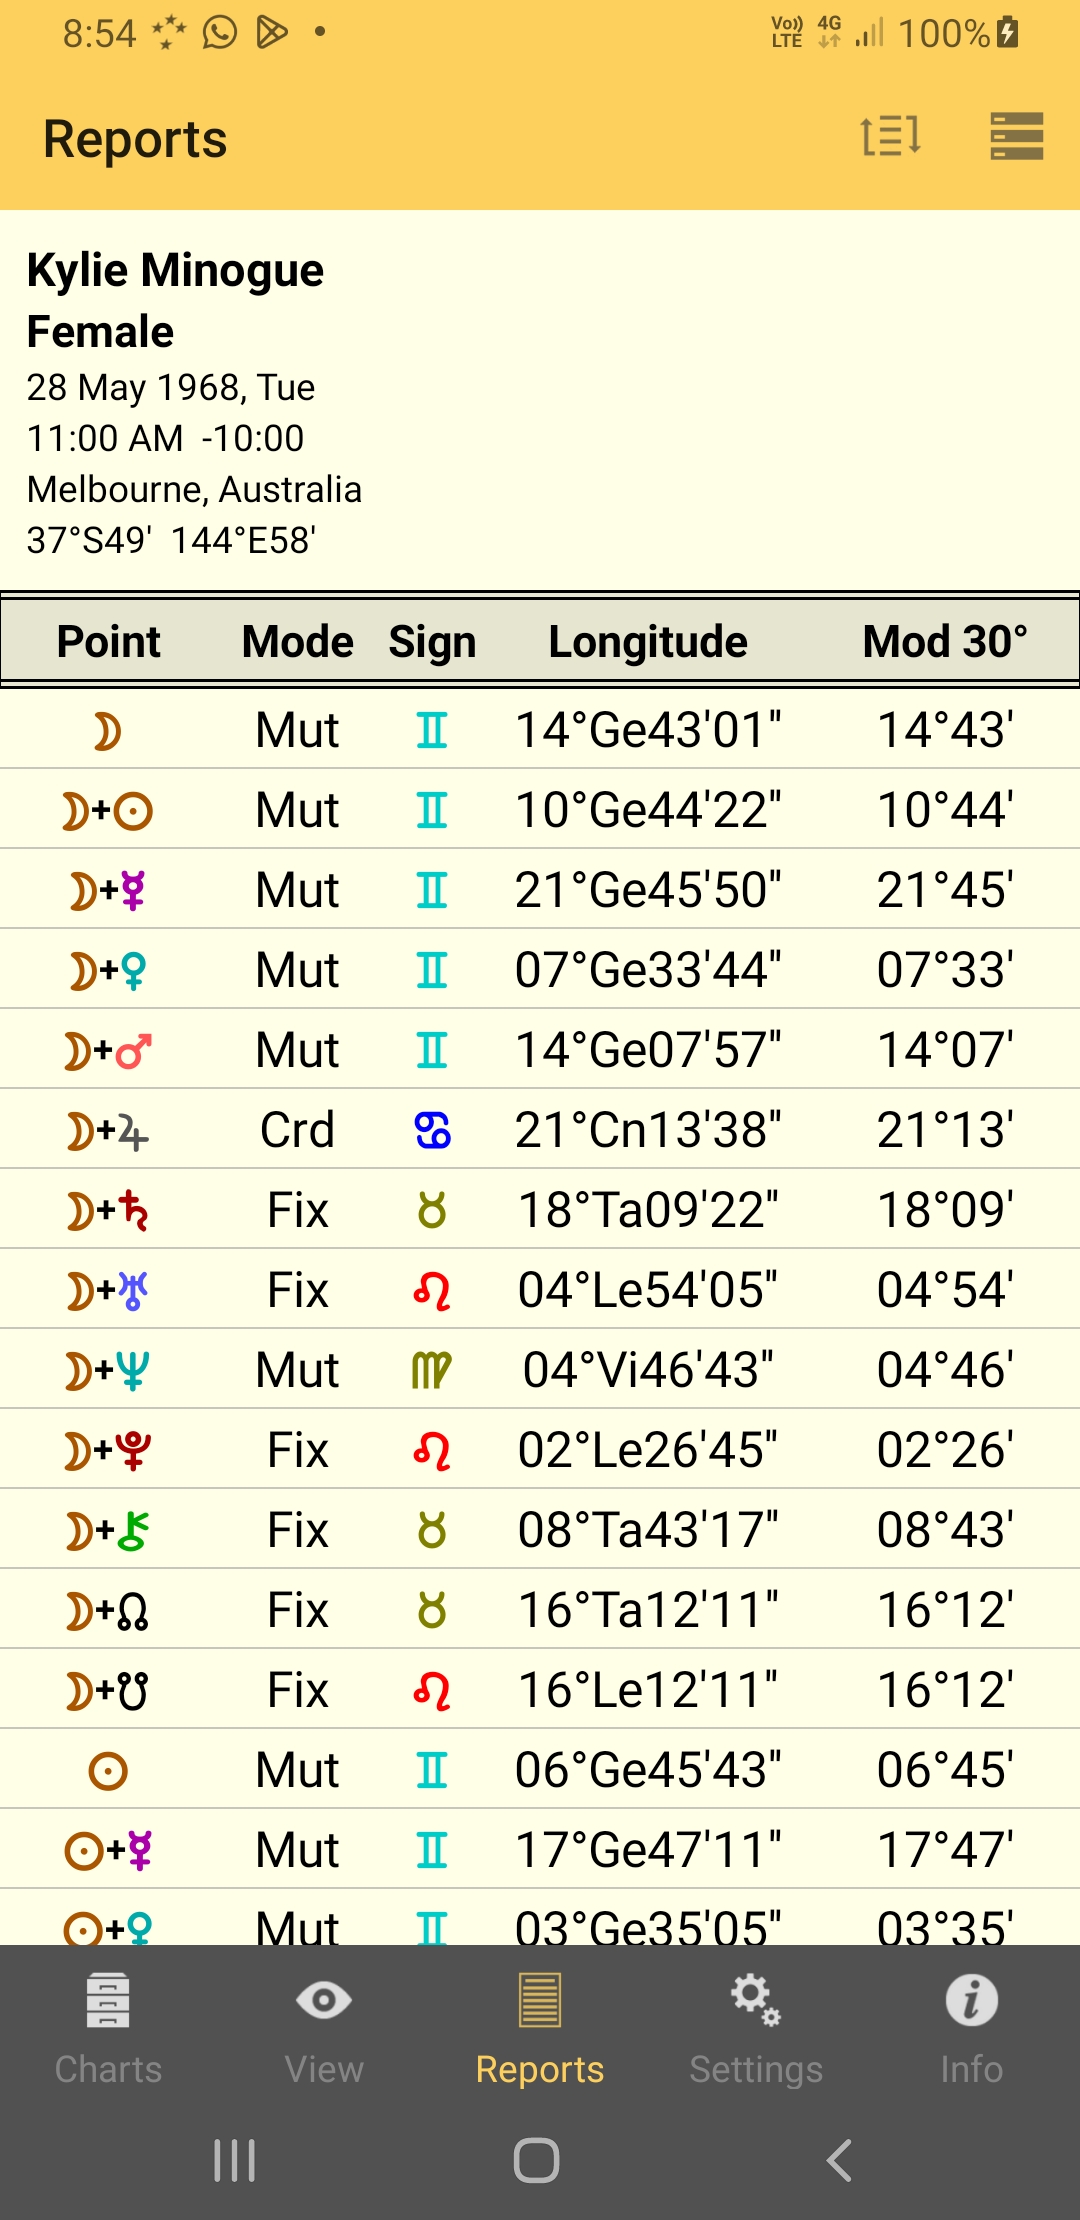Tap the Gemini glyph in Moon row

[432, 731]
